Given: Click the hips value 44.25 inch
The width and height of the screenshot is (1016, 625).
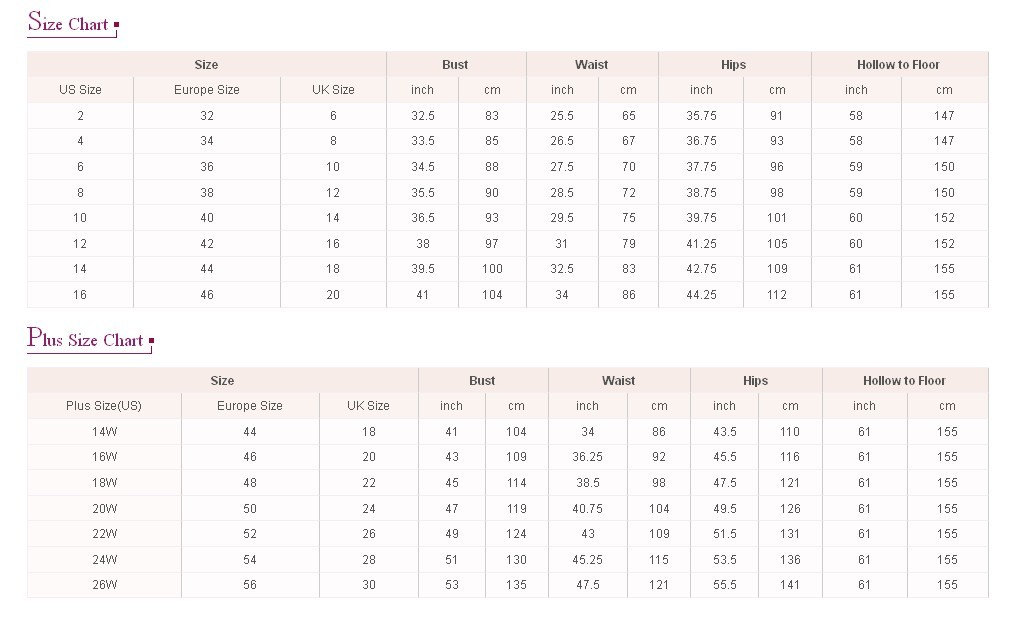Looking at the screenshot, I should tap(701, 295).
